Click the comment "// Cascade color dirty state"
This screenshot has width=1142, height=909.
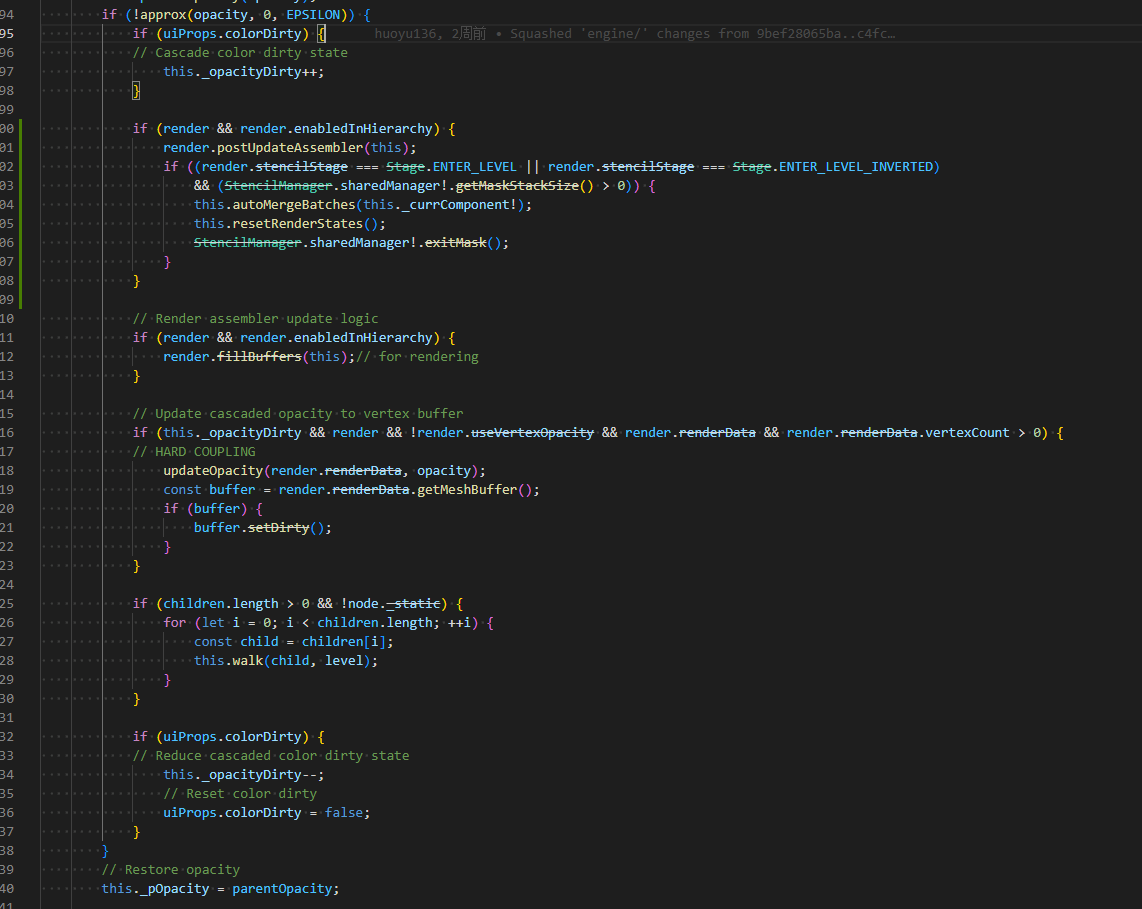240,52
